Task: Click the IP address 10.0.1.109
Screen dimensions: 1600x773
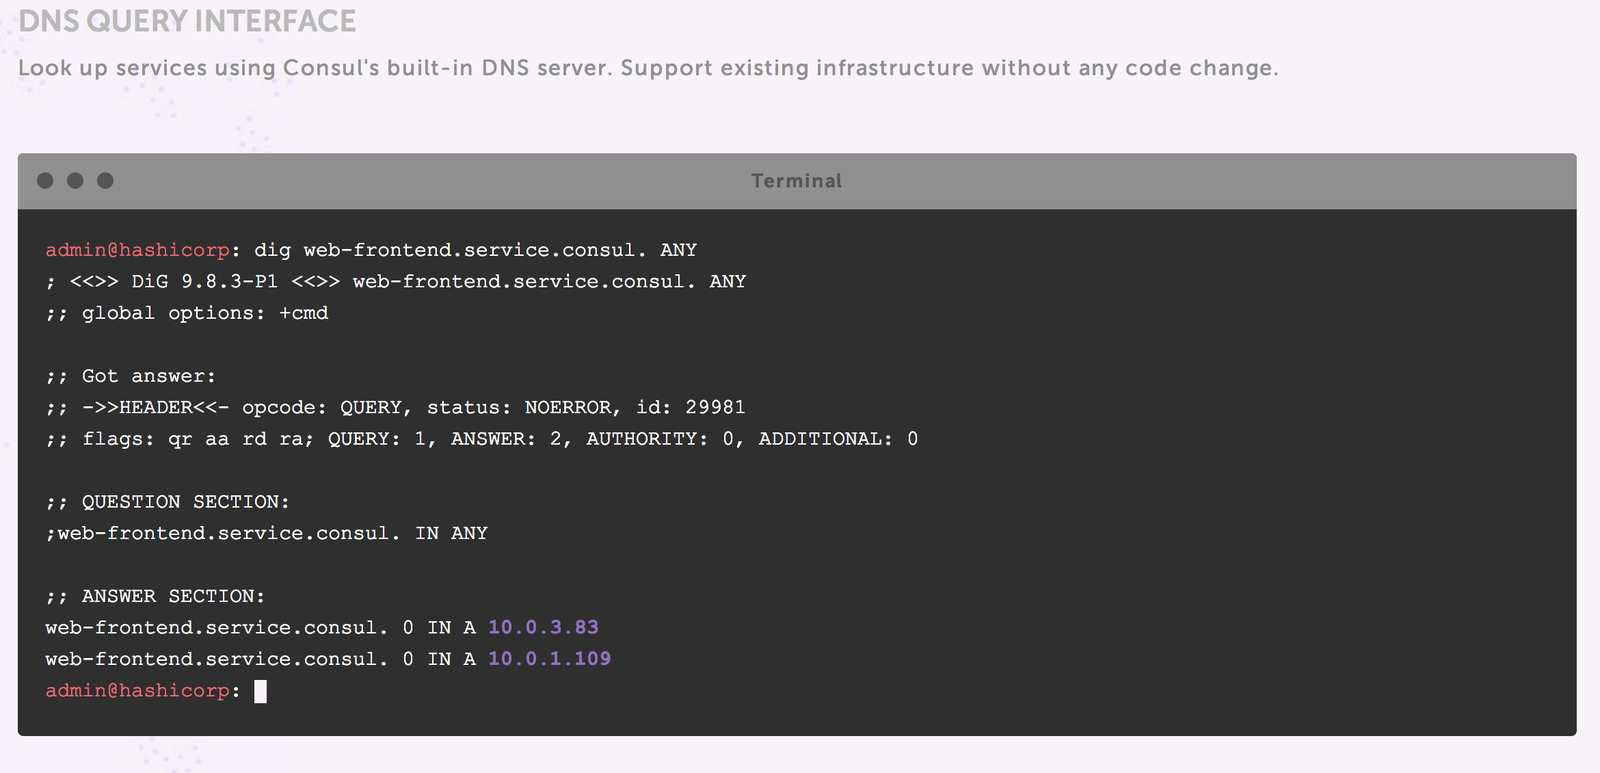Action: pyautogui.click(x=549, y=659)
